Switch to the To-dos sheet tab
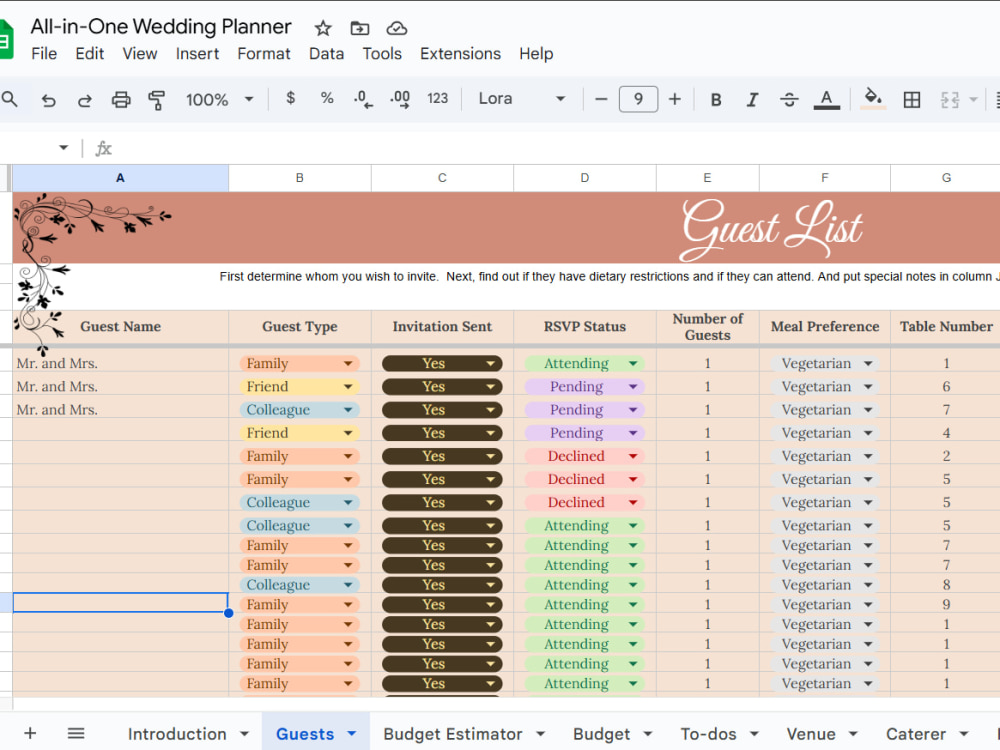 click(708, 734)
